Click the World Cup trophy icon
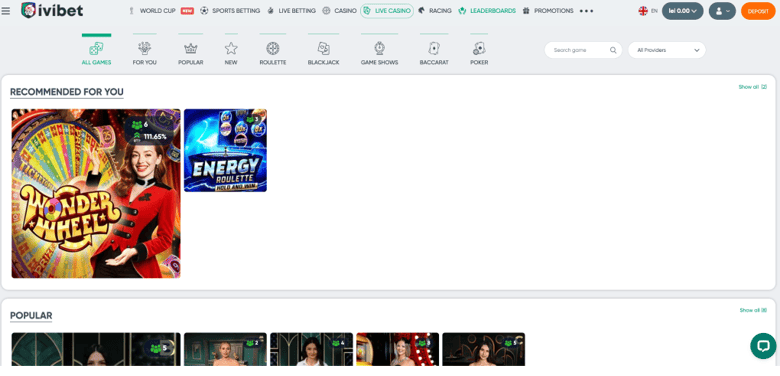The height and width of the screenshot is (376, 780). click(x=132, y=10)
